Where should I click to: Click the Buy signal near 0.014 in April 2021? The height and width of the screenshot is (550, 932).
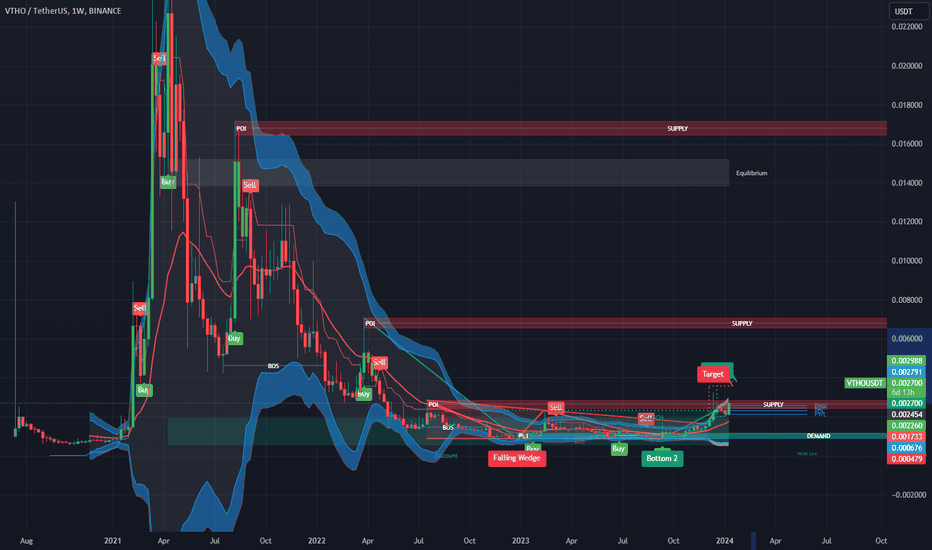pyautogui.click(x=168, y=182)
